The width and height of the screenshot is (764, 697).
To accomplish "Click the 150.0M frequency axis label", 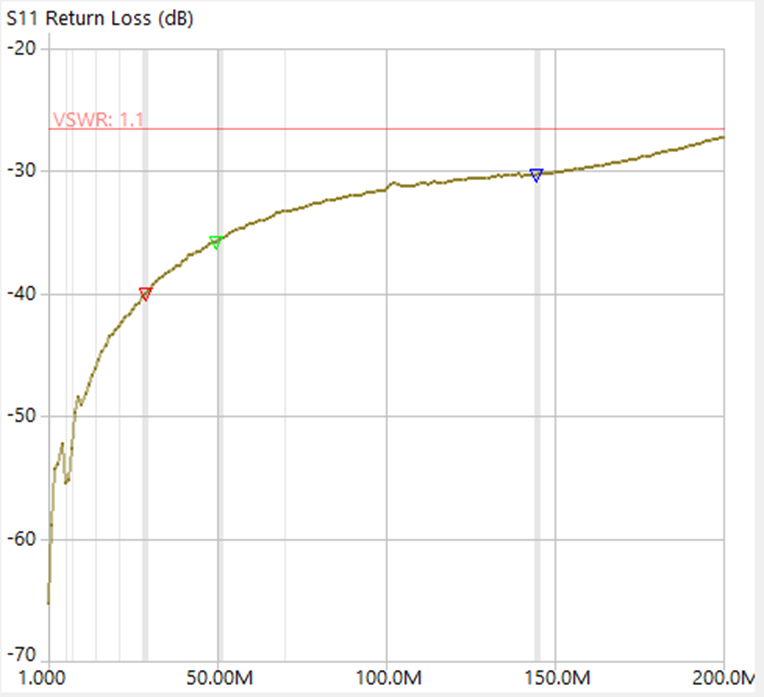I will tap(553, 677).
